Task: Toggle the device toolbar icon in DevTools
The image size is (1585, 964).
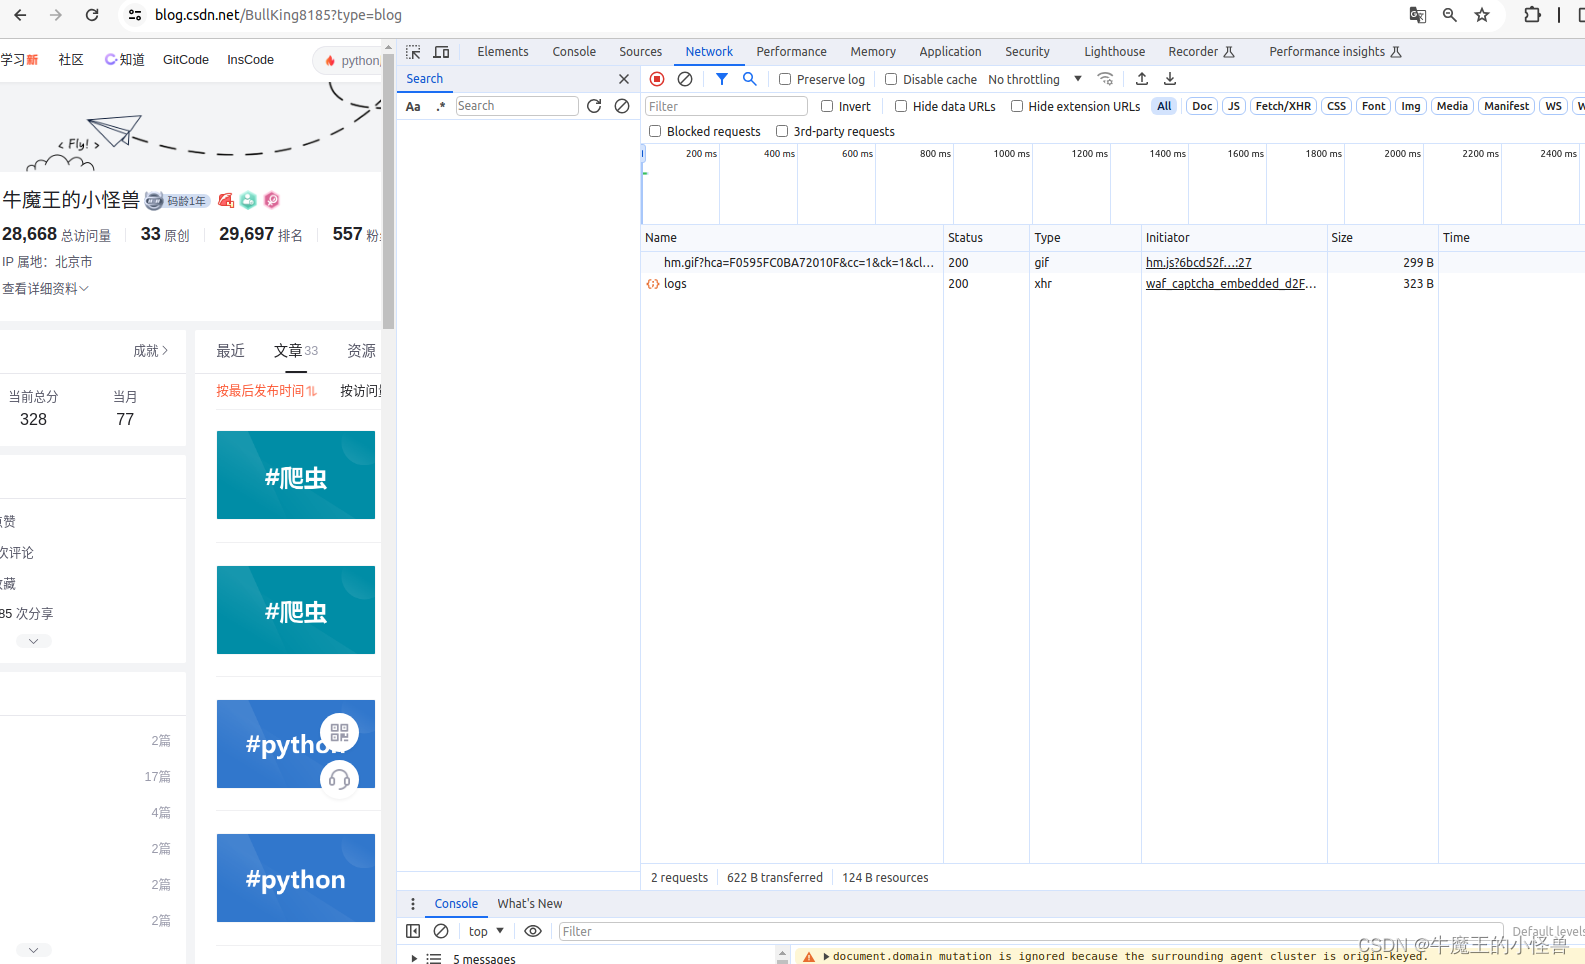Action: click(441, 52)
